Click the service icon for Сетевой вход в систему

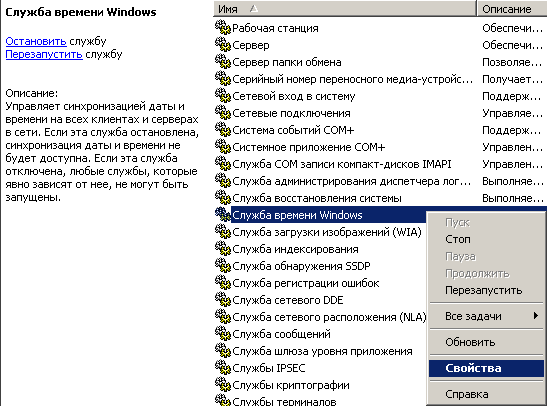[x=223, y=96]
